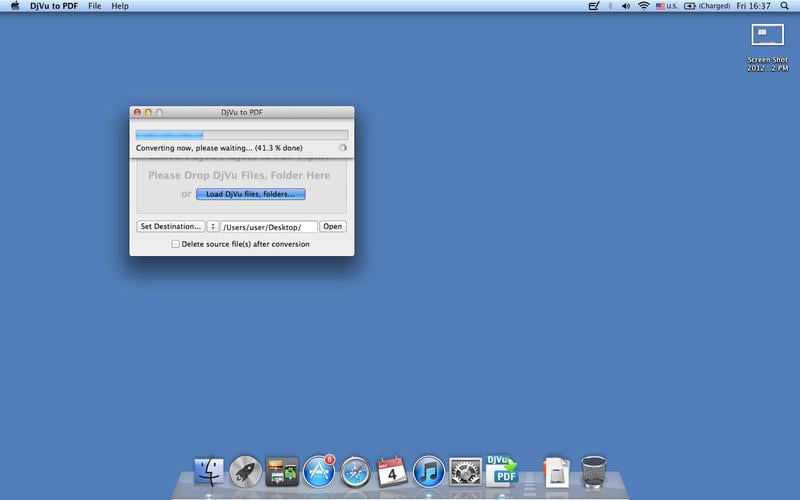Open destination path popup stepper arrows
The width and height of the screenshot is (800, 500).
point(213,227)
